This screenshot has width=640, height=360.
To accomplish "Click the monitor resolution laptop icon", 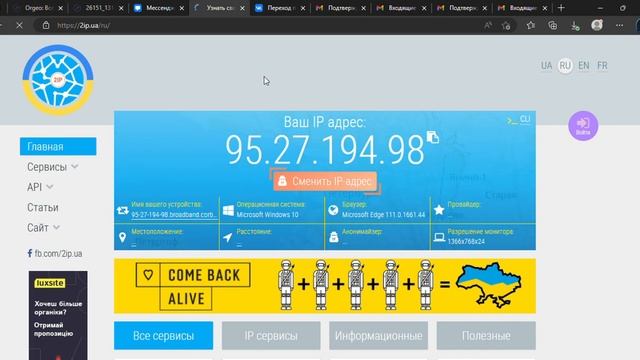I will [x=439, y=237].
